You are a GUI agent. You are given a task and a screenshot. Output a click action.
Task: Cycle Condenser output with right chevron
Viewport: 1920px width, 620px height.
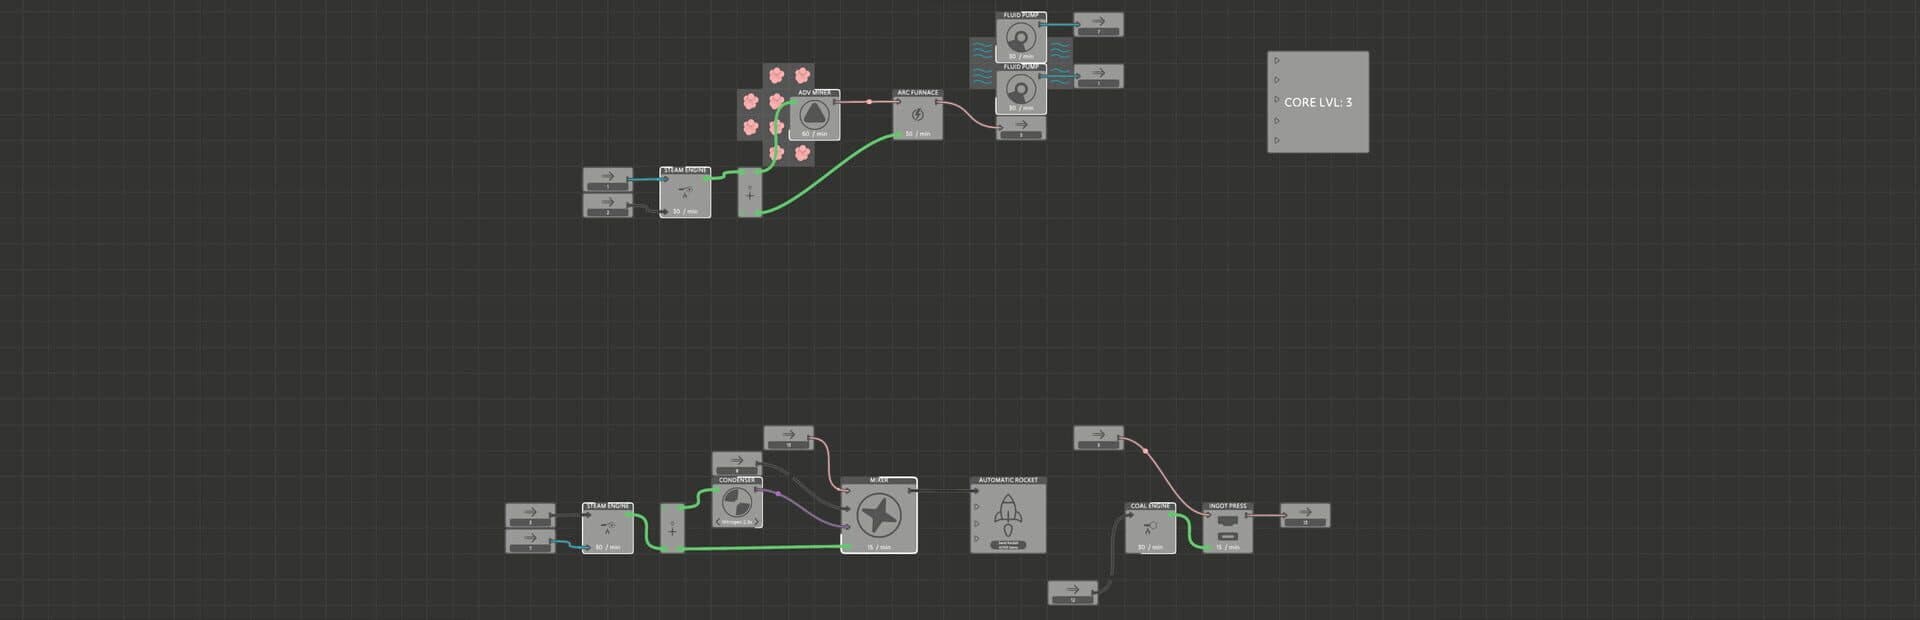click(755, 522)
